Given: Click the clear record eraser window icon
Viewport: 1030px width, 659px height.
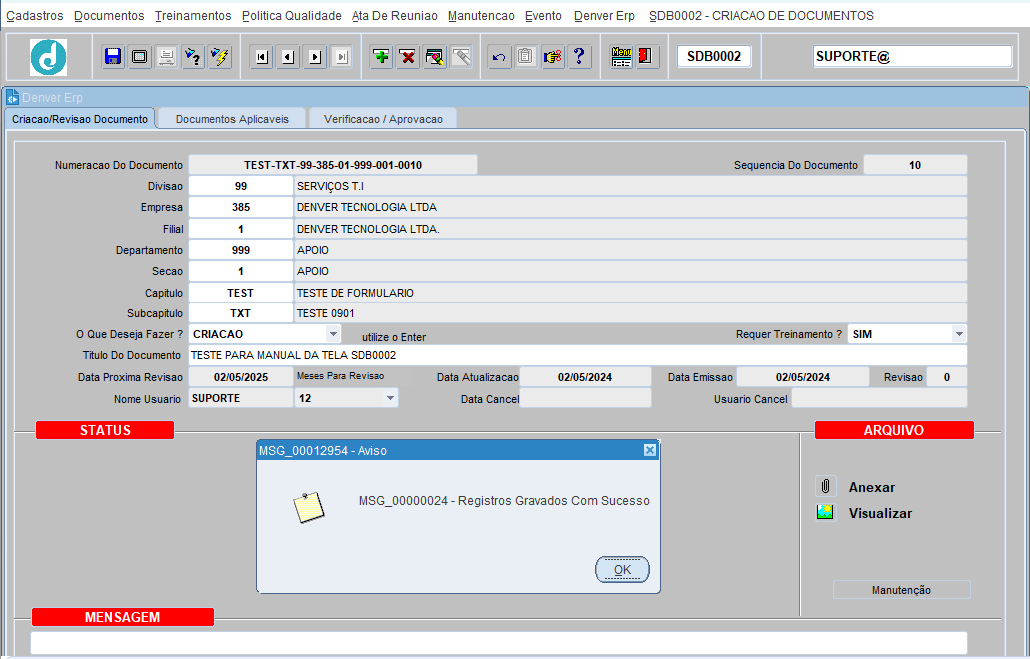Looking at the screenshot, I should 435,57.
